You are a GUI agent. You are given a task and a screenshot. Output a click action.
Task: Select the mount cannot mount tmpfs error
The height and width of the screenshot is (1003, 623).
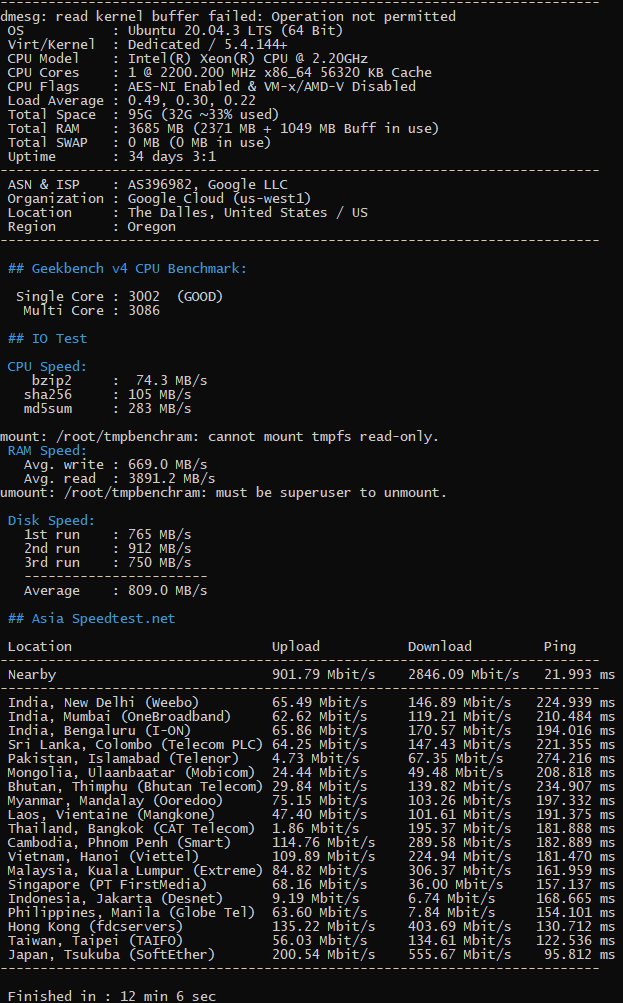click(x=219, y=438)
